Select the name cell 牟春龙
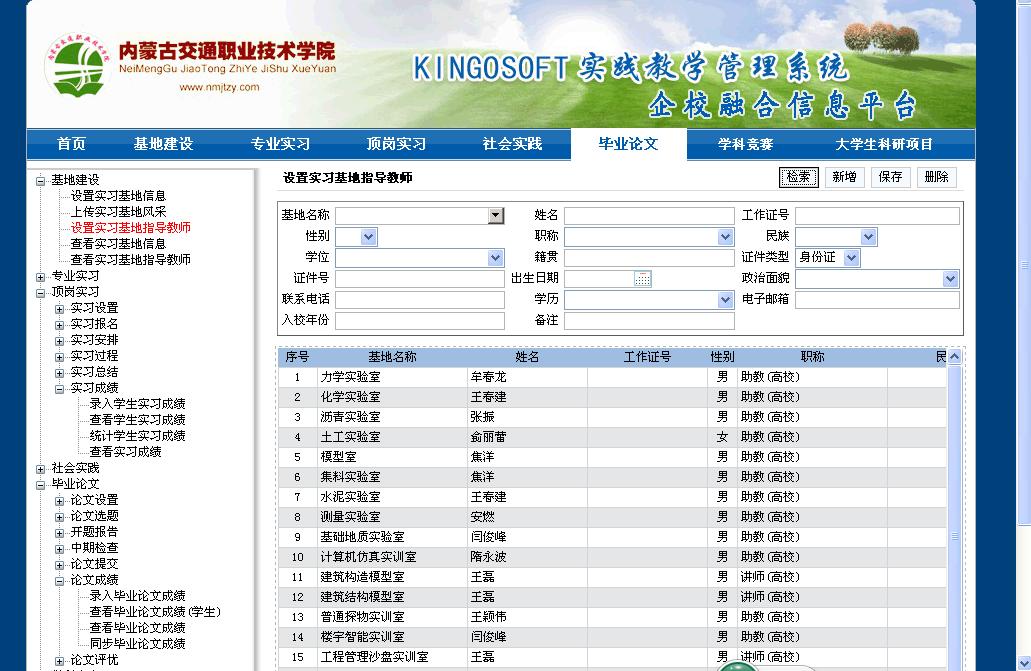 527,378
